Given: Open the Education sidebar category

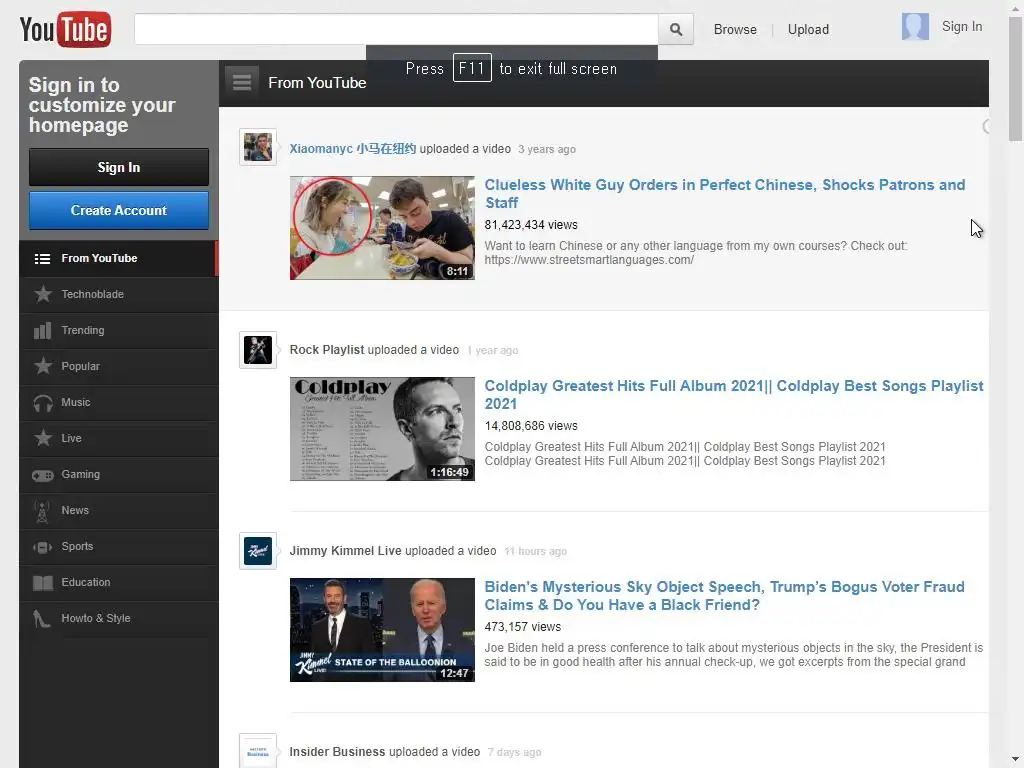Looking at the screenshot, I should [119, 582].
